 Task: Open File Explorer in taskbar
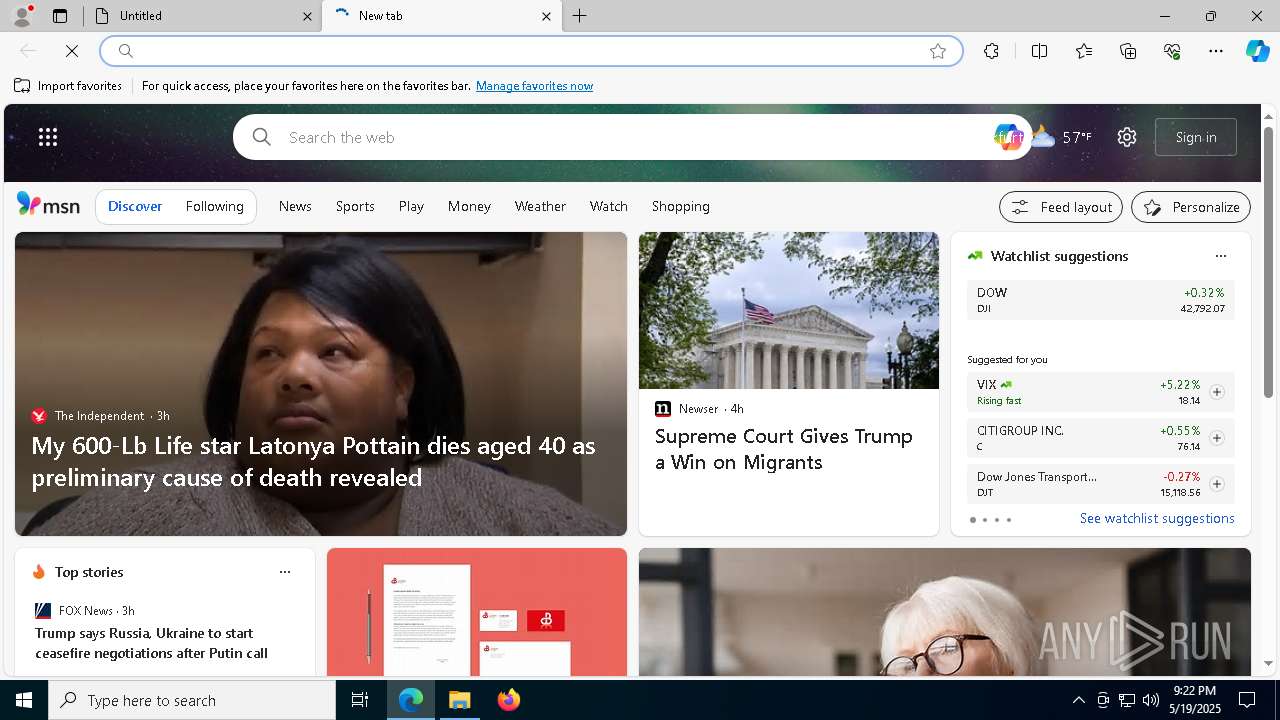click(460, 700)
